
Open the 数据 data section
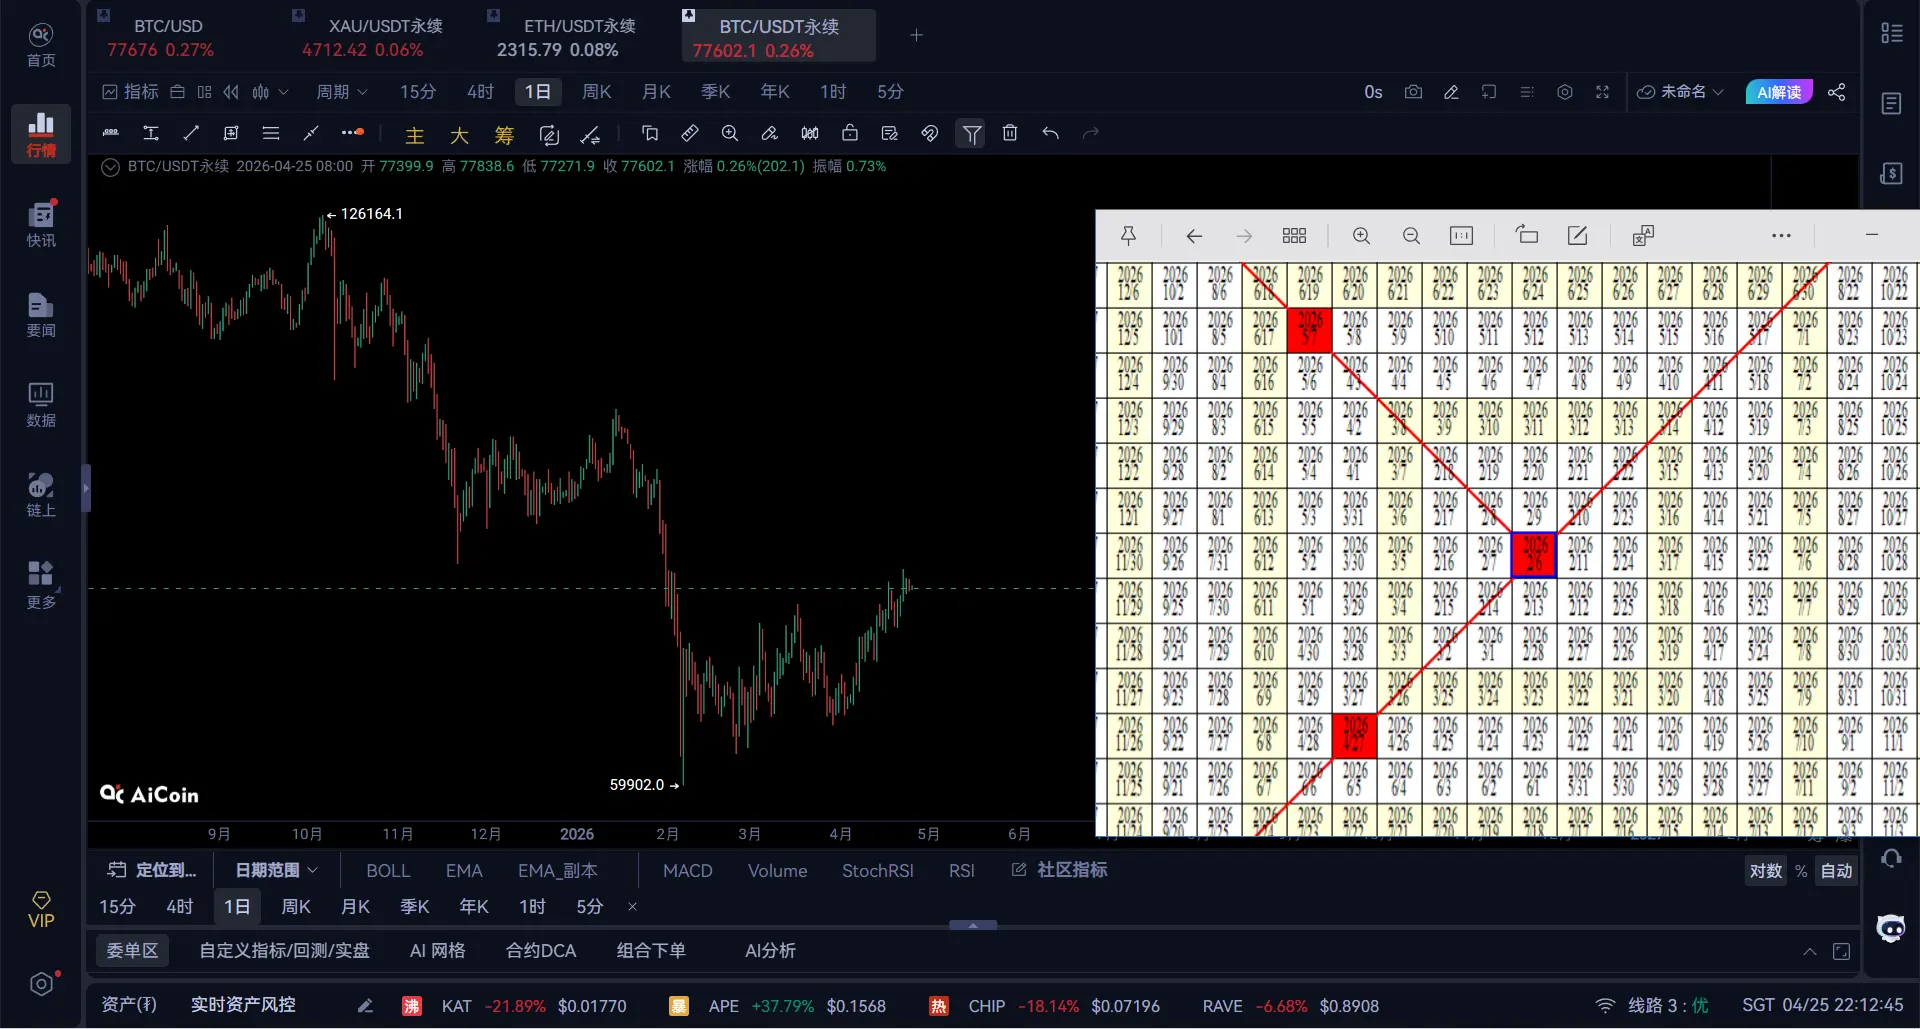[x=41, y=404]
